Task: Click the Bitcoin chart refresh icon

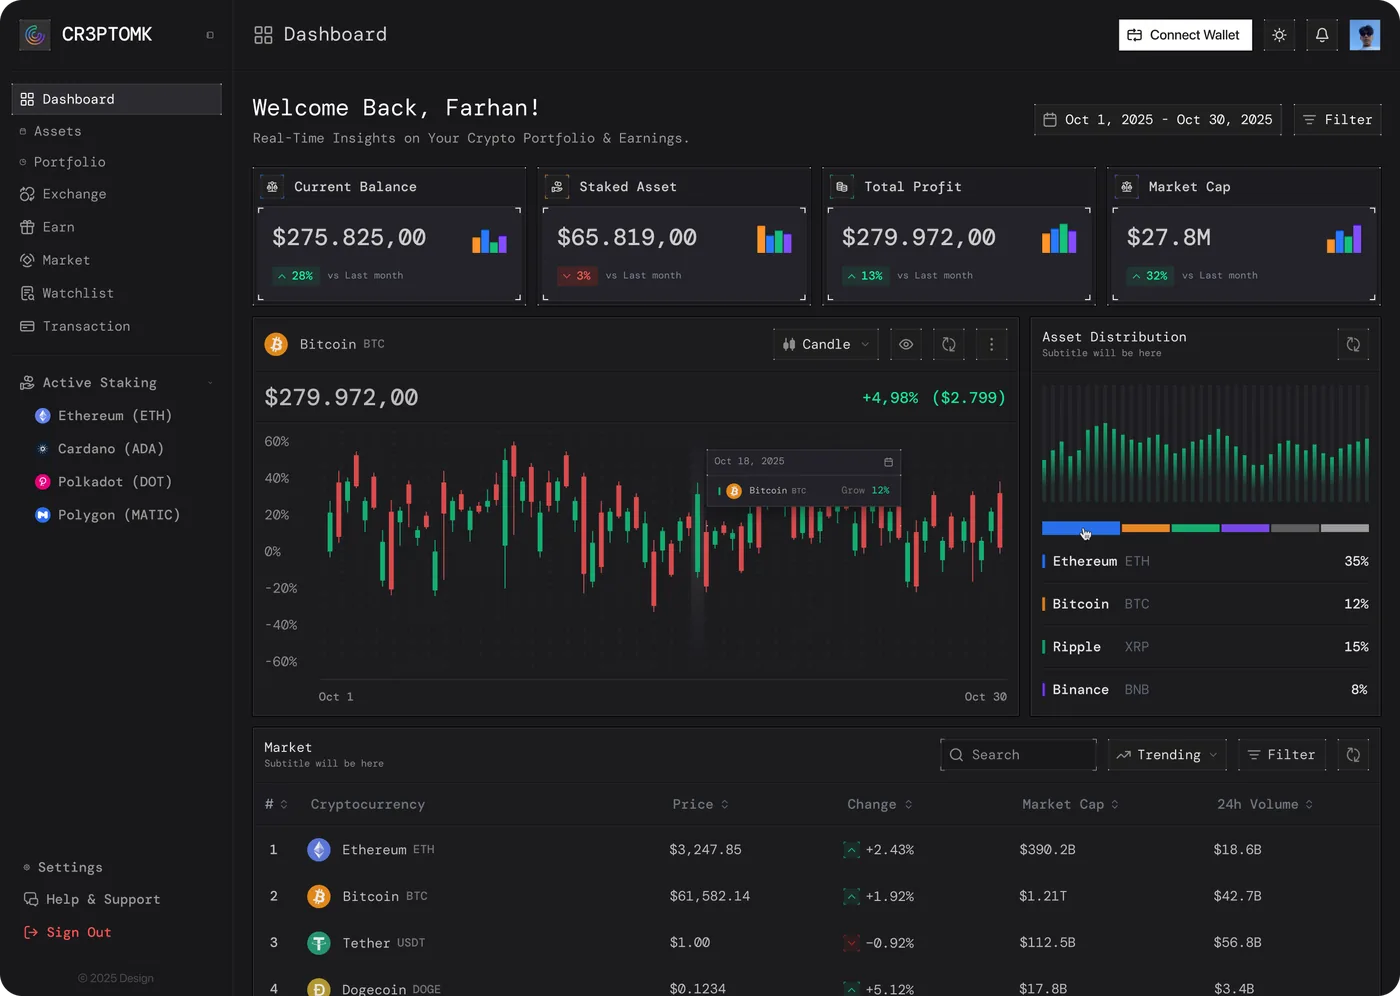Action: (x=949, y=344)
